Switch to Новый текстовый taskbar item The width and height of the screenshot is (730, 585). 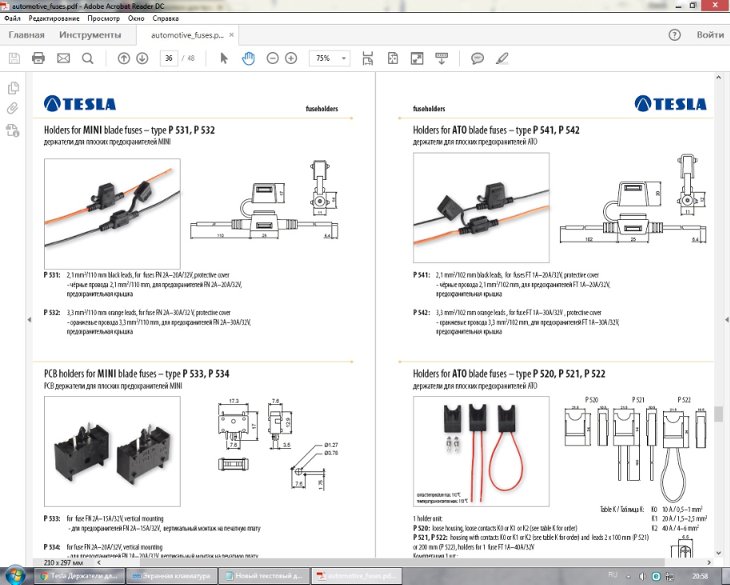point(264,576)
